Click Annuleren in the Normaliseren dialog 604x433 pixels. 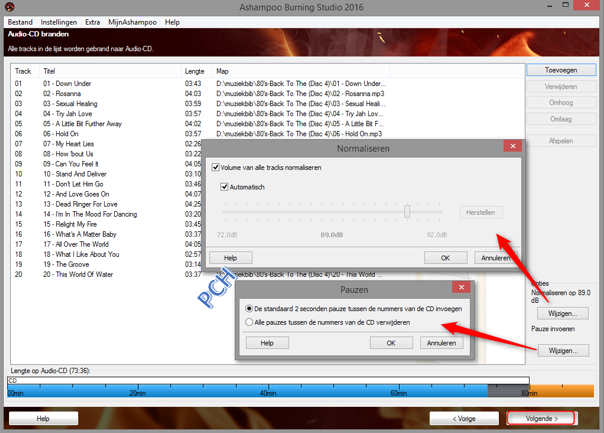pos(495,258)
